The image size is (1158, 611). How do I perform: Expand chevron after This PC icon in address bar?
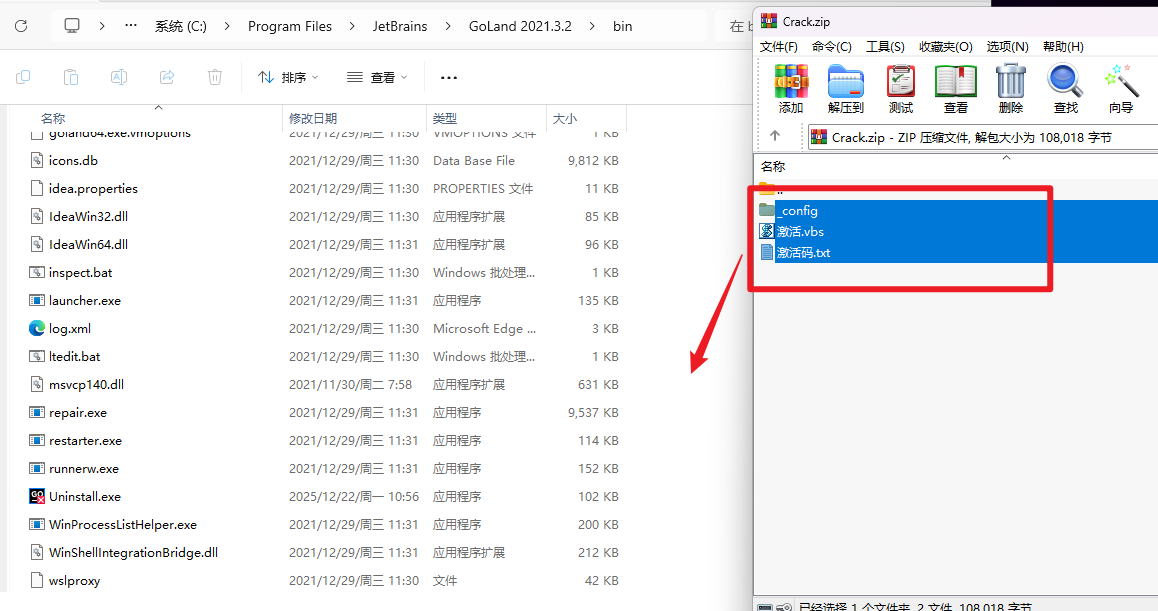102,26
